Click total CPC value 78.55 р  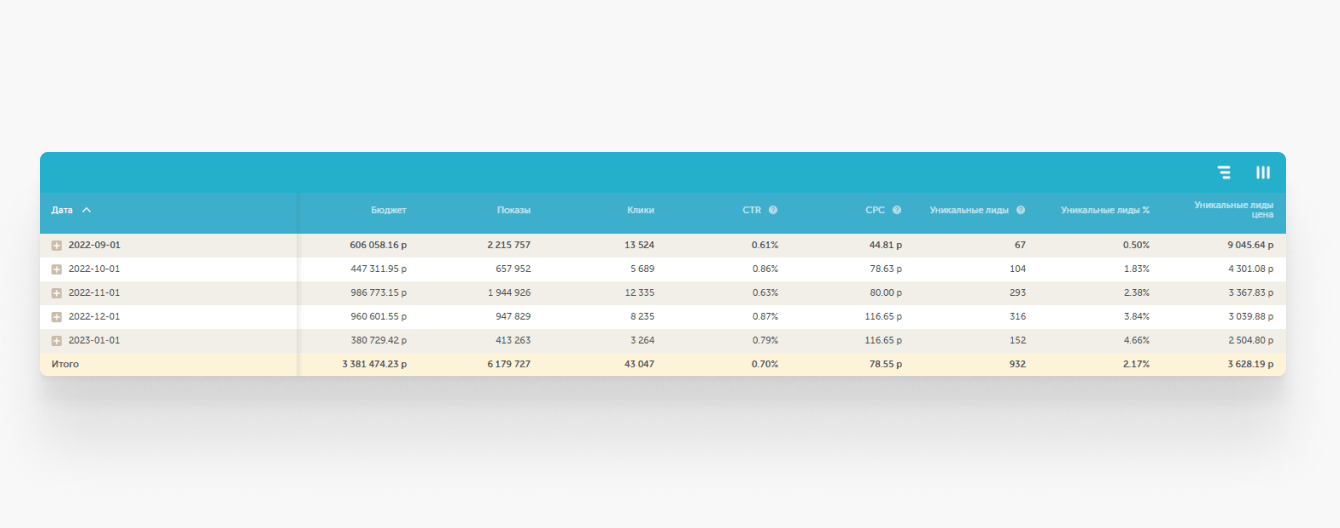[x=886, y=364]
